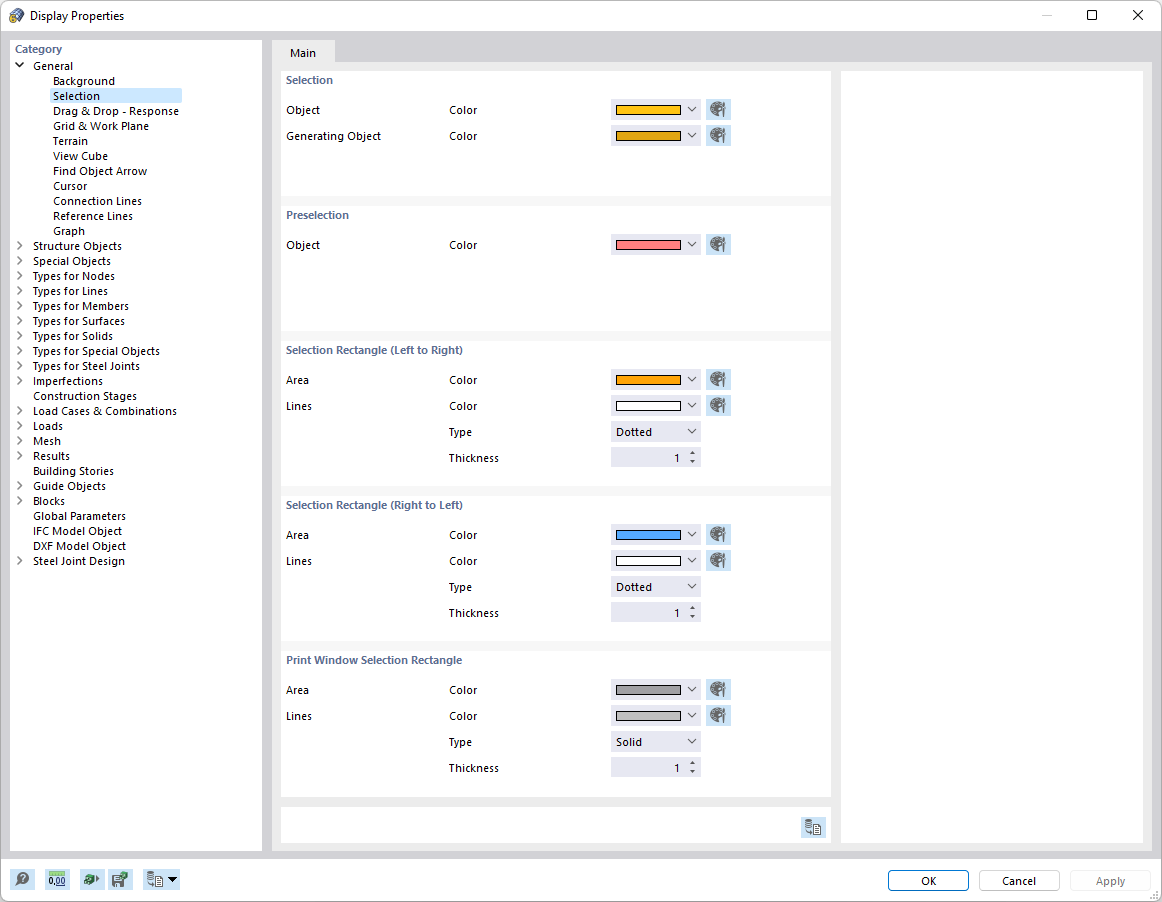Image resolution: width=1162 pixels, height=902 pixels.
Task: Expand Types for Nodes category
Action: click(20, 276)
